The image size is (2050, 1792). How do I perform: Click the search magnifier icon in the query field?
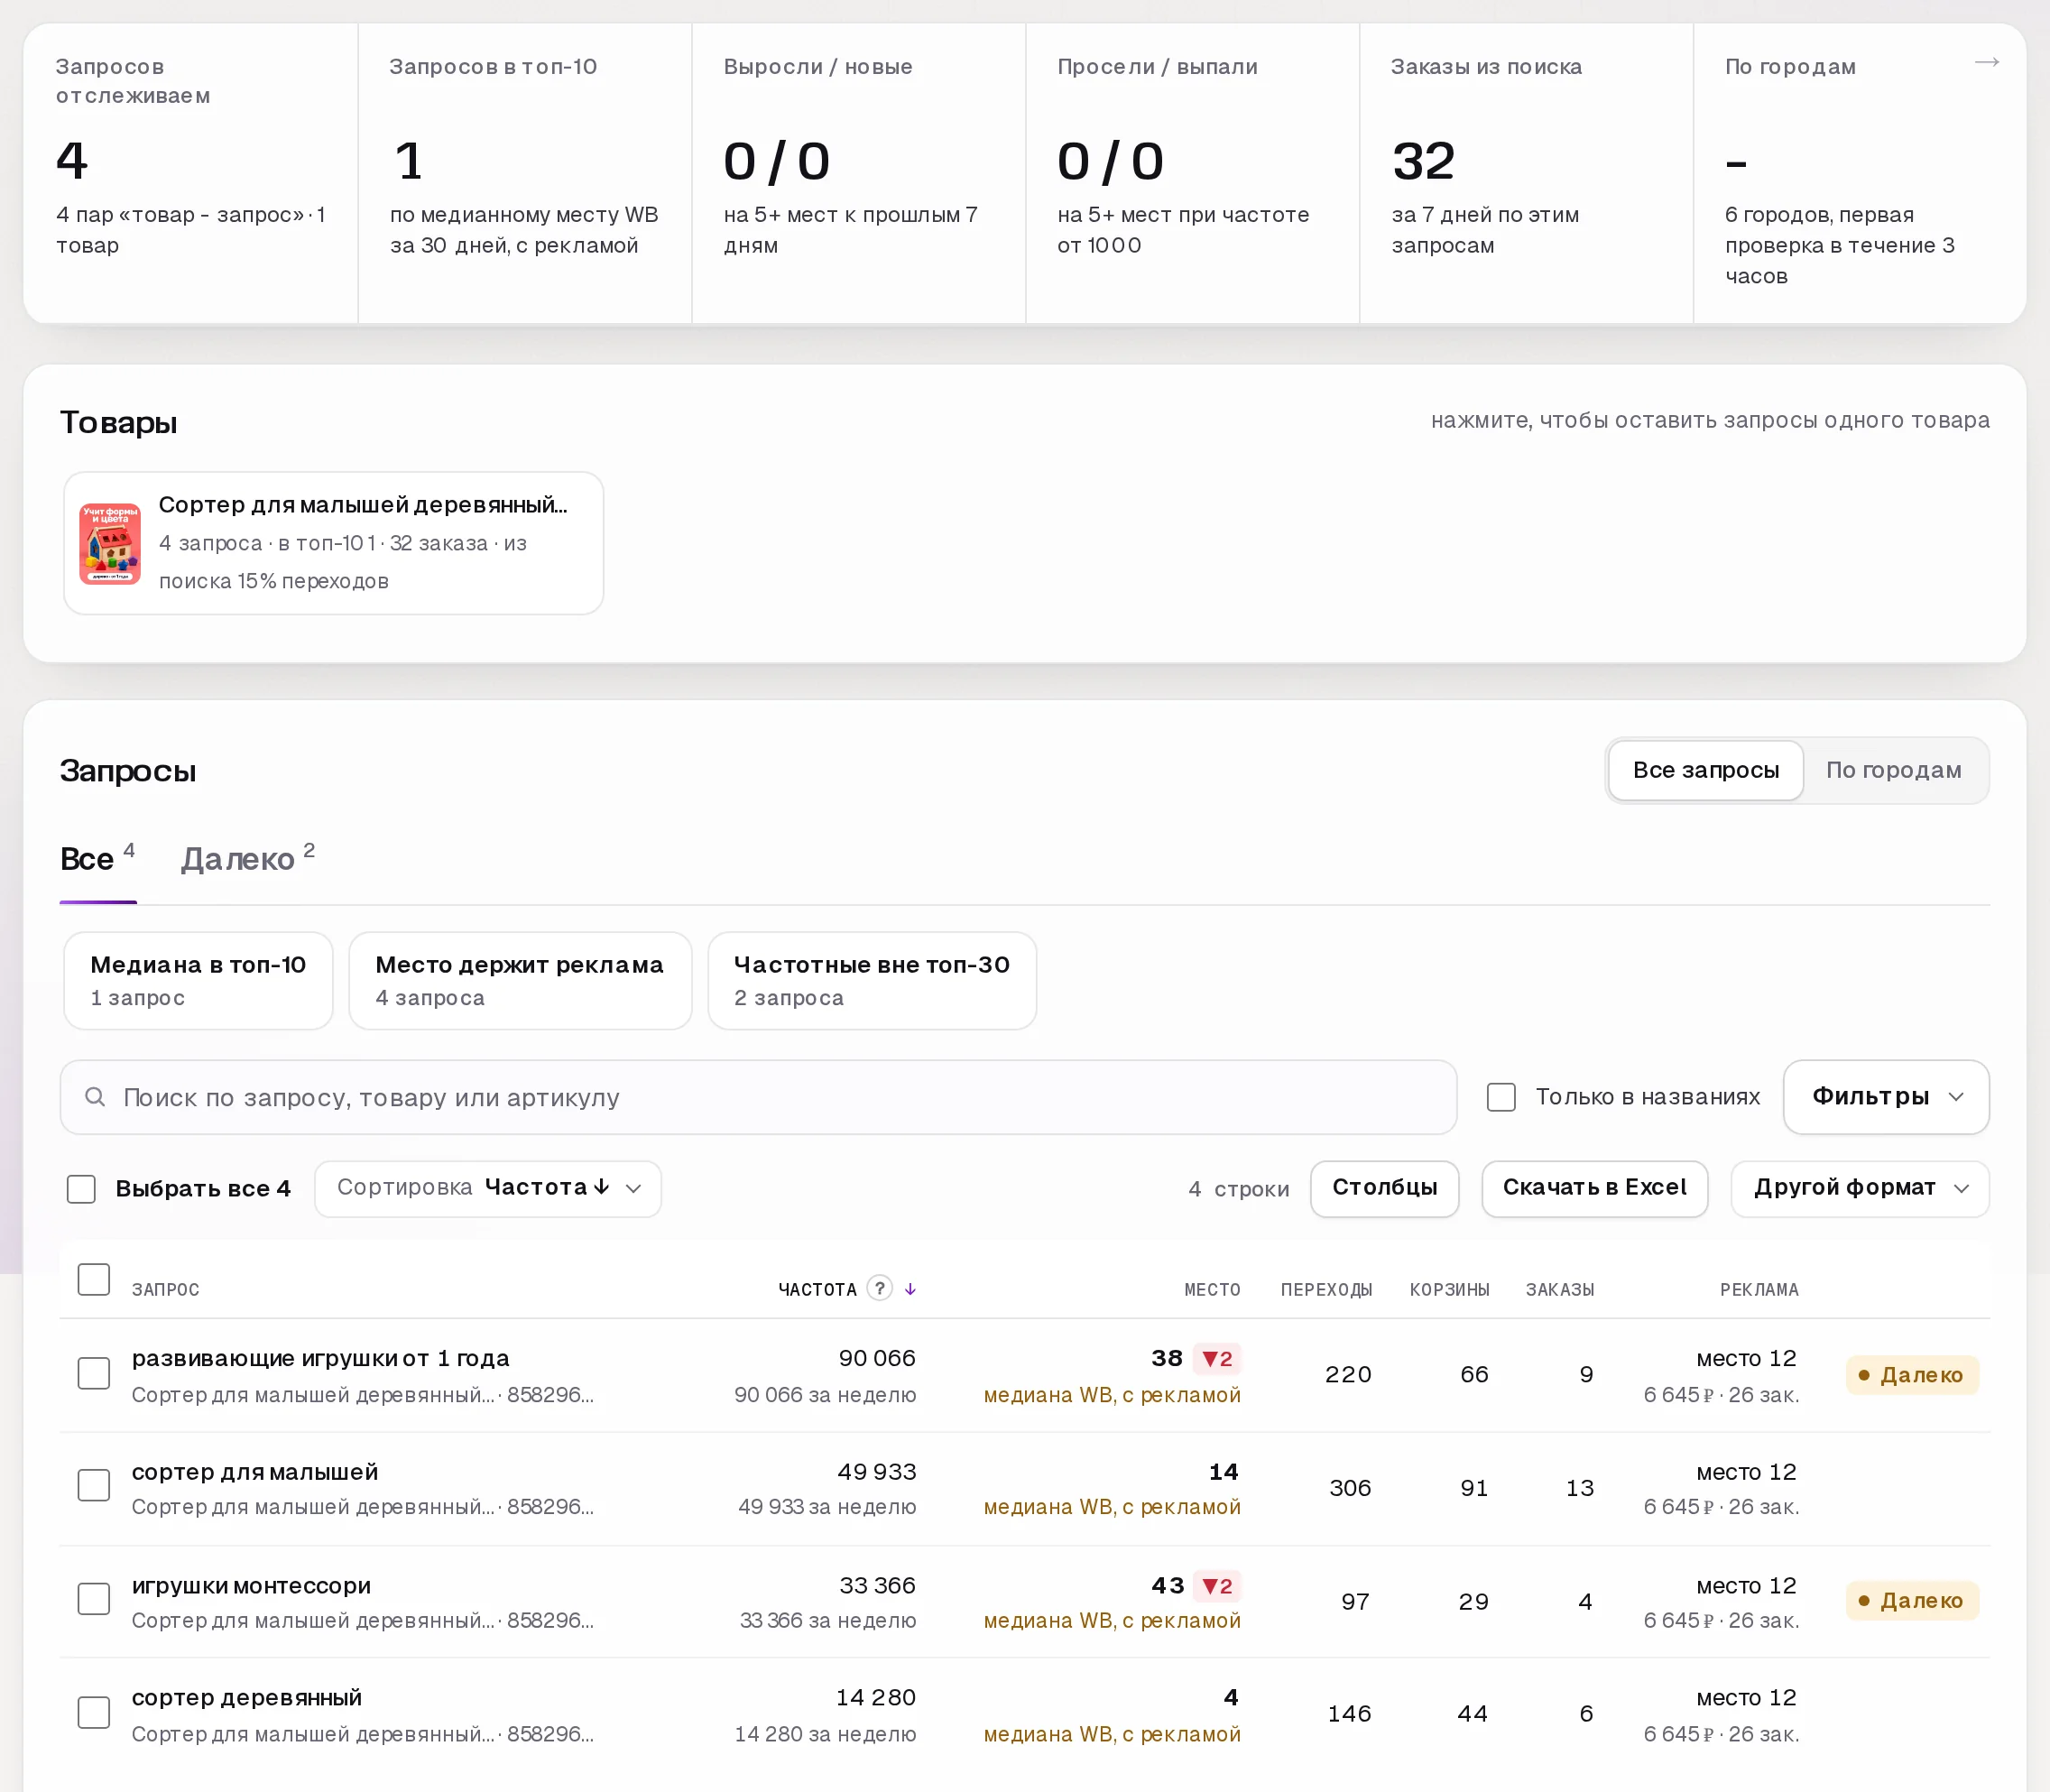coord(95,1097)
